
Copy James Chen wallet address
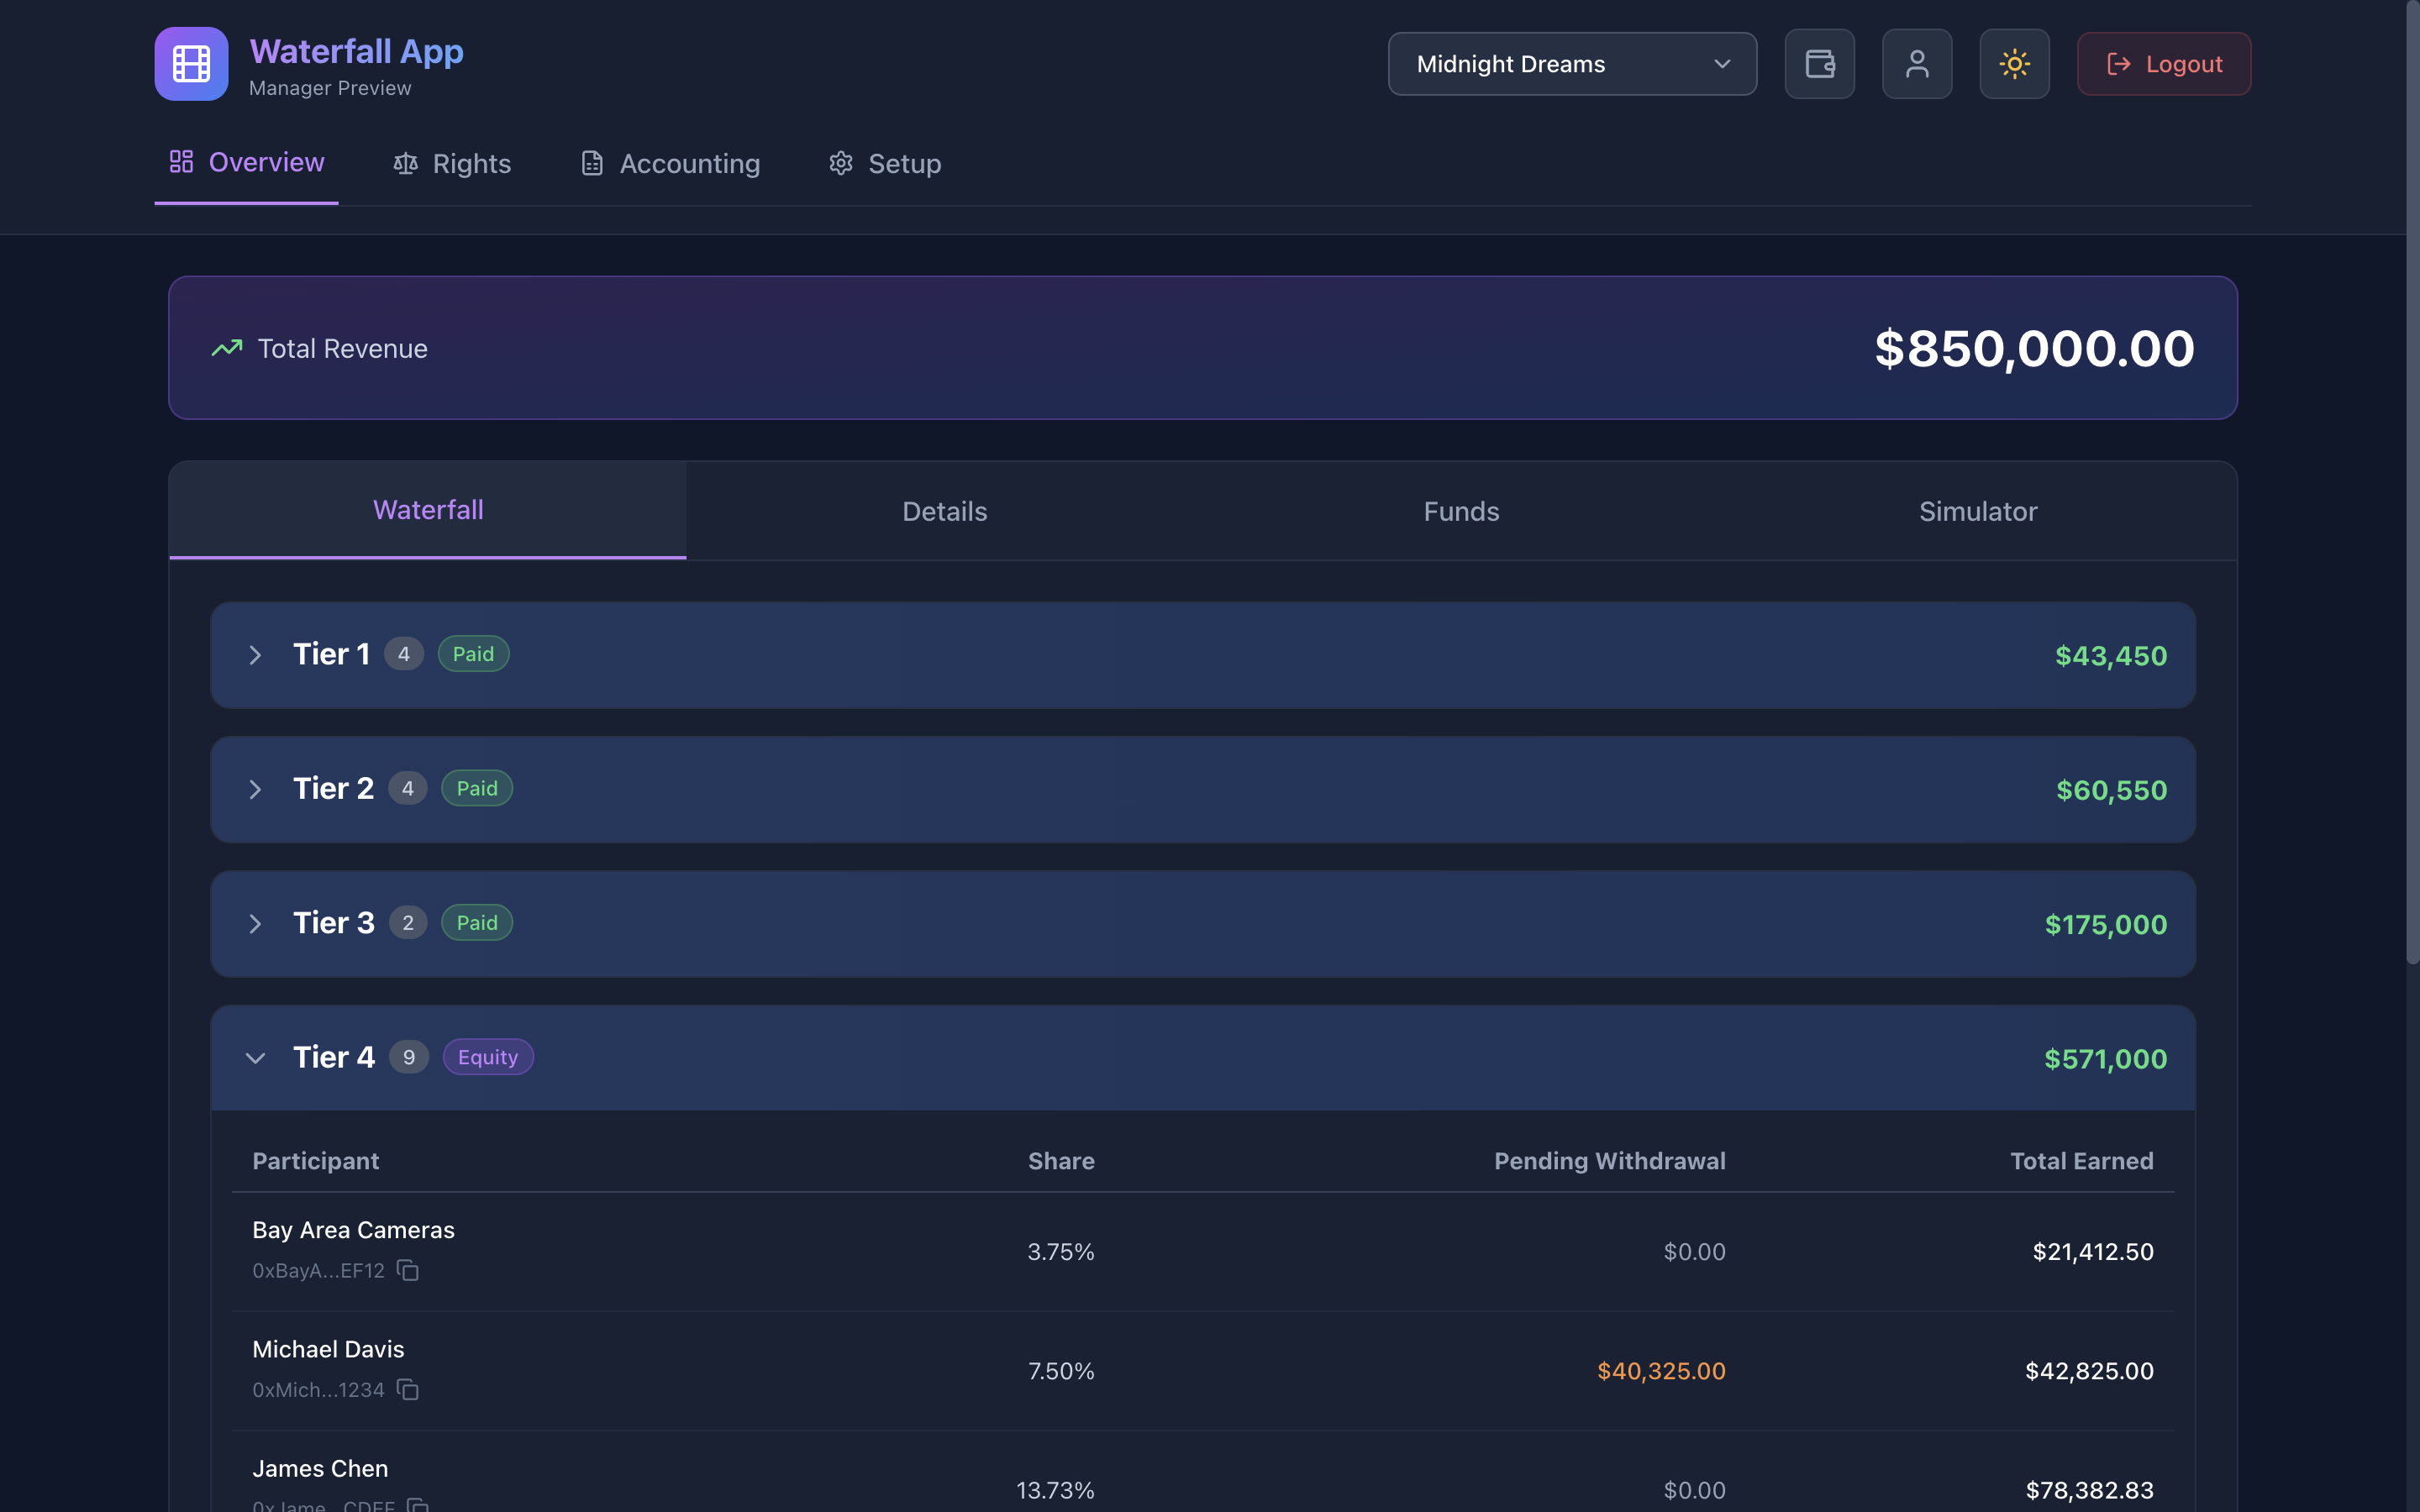[418, 1505]
